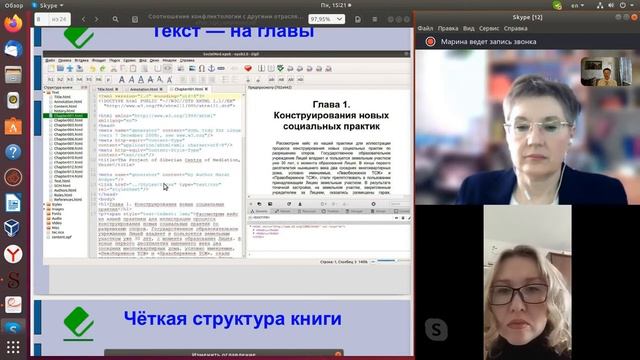Screen dimensions: 640x360
Task: Open file options icon in document viewer
Action: click(358, 19)
